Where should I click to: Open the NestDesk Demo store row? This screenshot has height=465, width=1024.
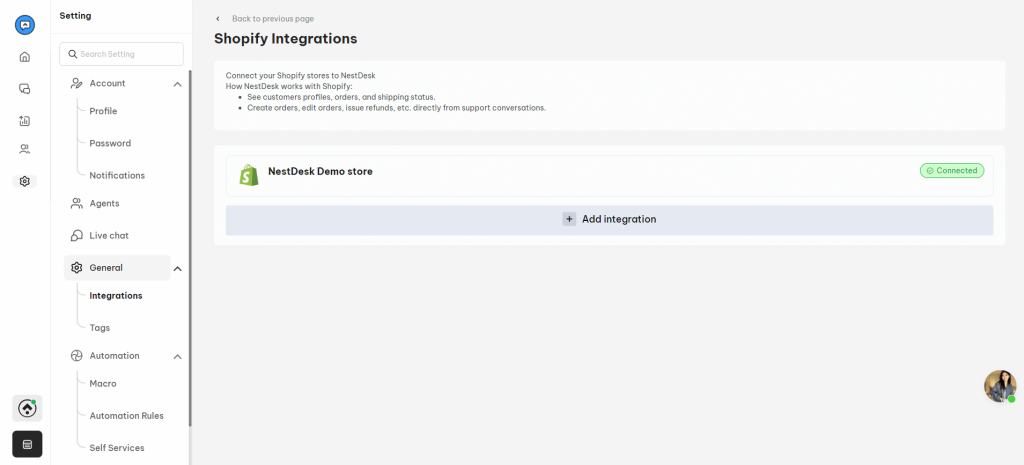(x=609, y=176)
